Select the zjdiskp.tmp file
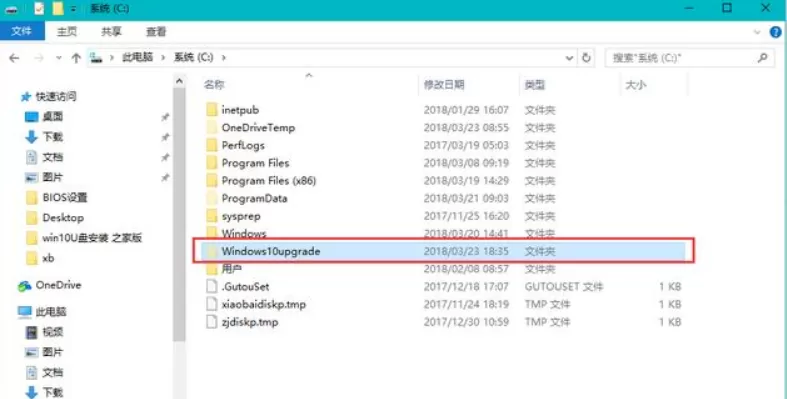 point(443,322)
